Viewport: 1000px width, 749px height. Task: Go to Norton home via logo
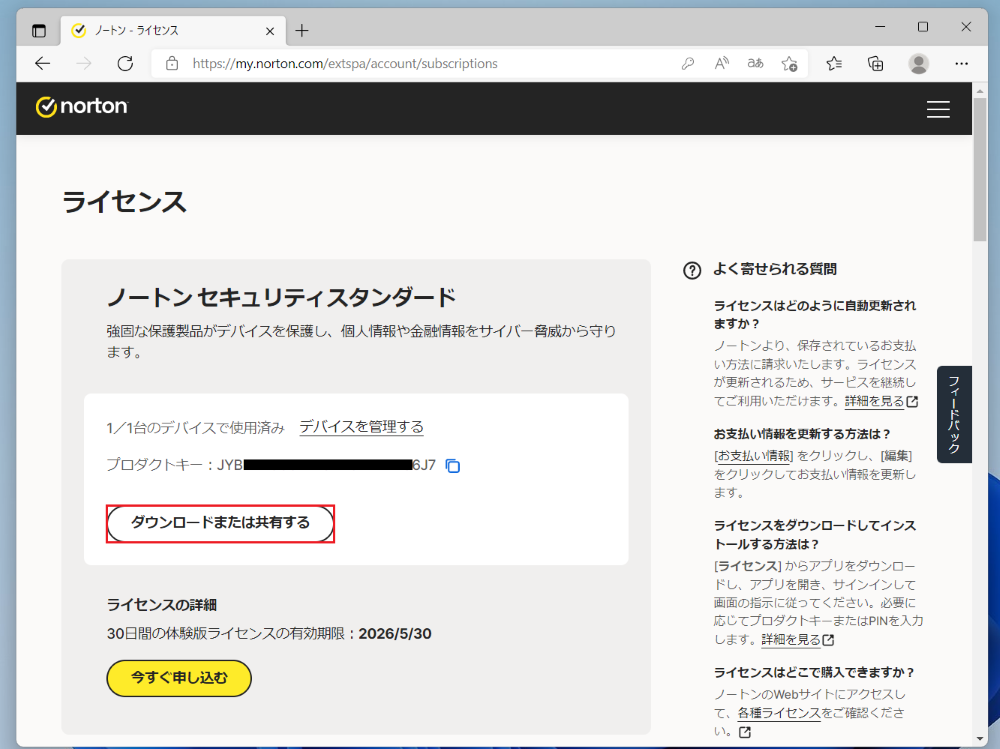coord(82,107)
